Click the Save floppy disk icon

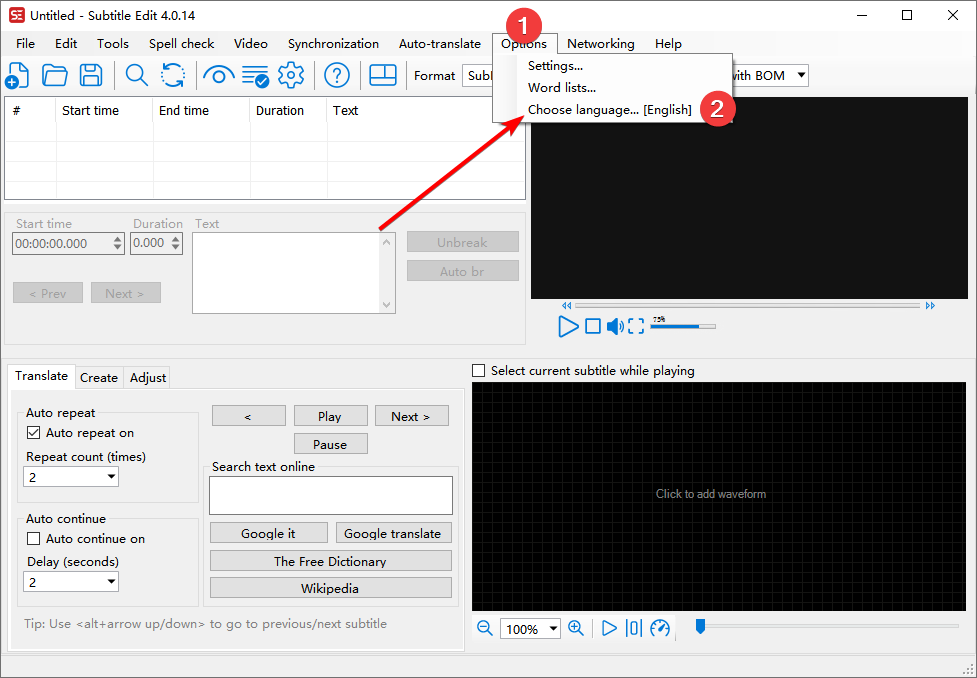point(91,75)
